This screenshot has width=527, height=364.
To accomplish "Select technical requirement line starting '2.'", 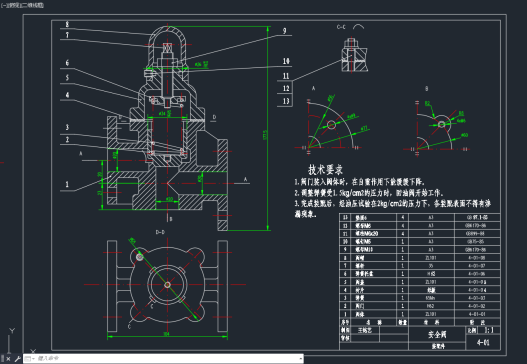I will [369, 193].
